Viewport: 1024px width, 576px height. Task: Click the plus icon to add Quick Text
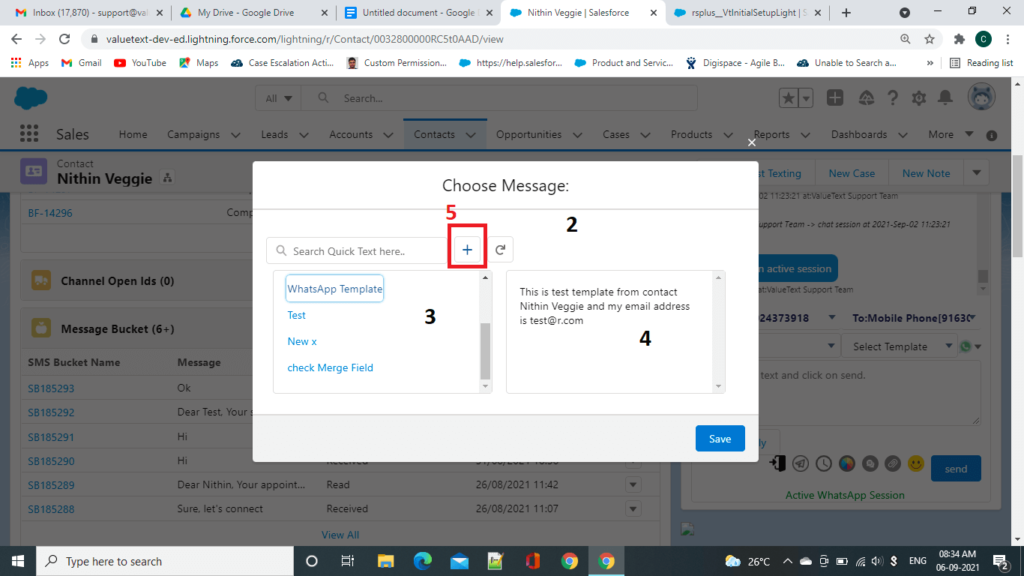pyautogui.click(x=466, y=248)
